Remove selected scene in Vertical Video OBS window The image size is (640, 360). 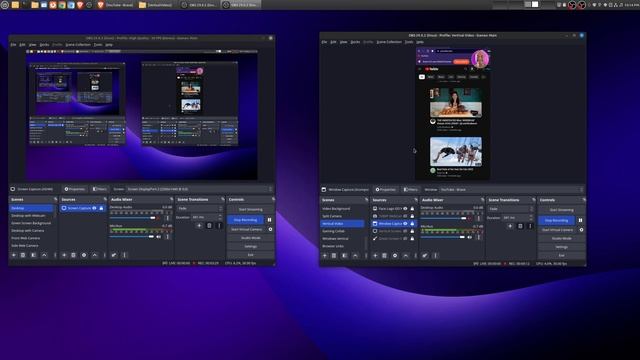pos(334,256)
